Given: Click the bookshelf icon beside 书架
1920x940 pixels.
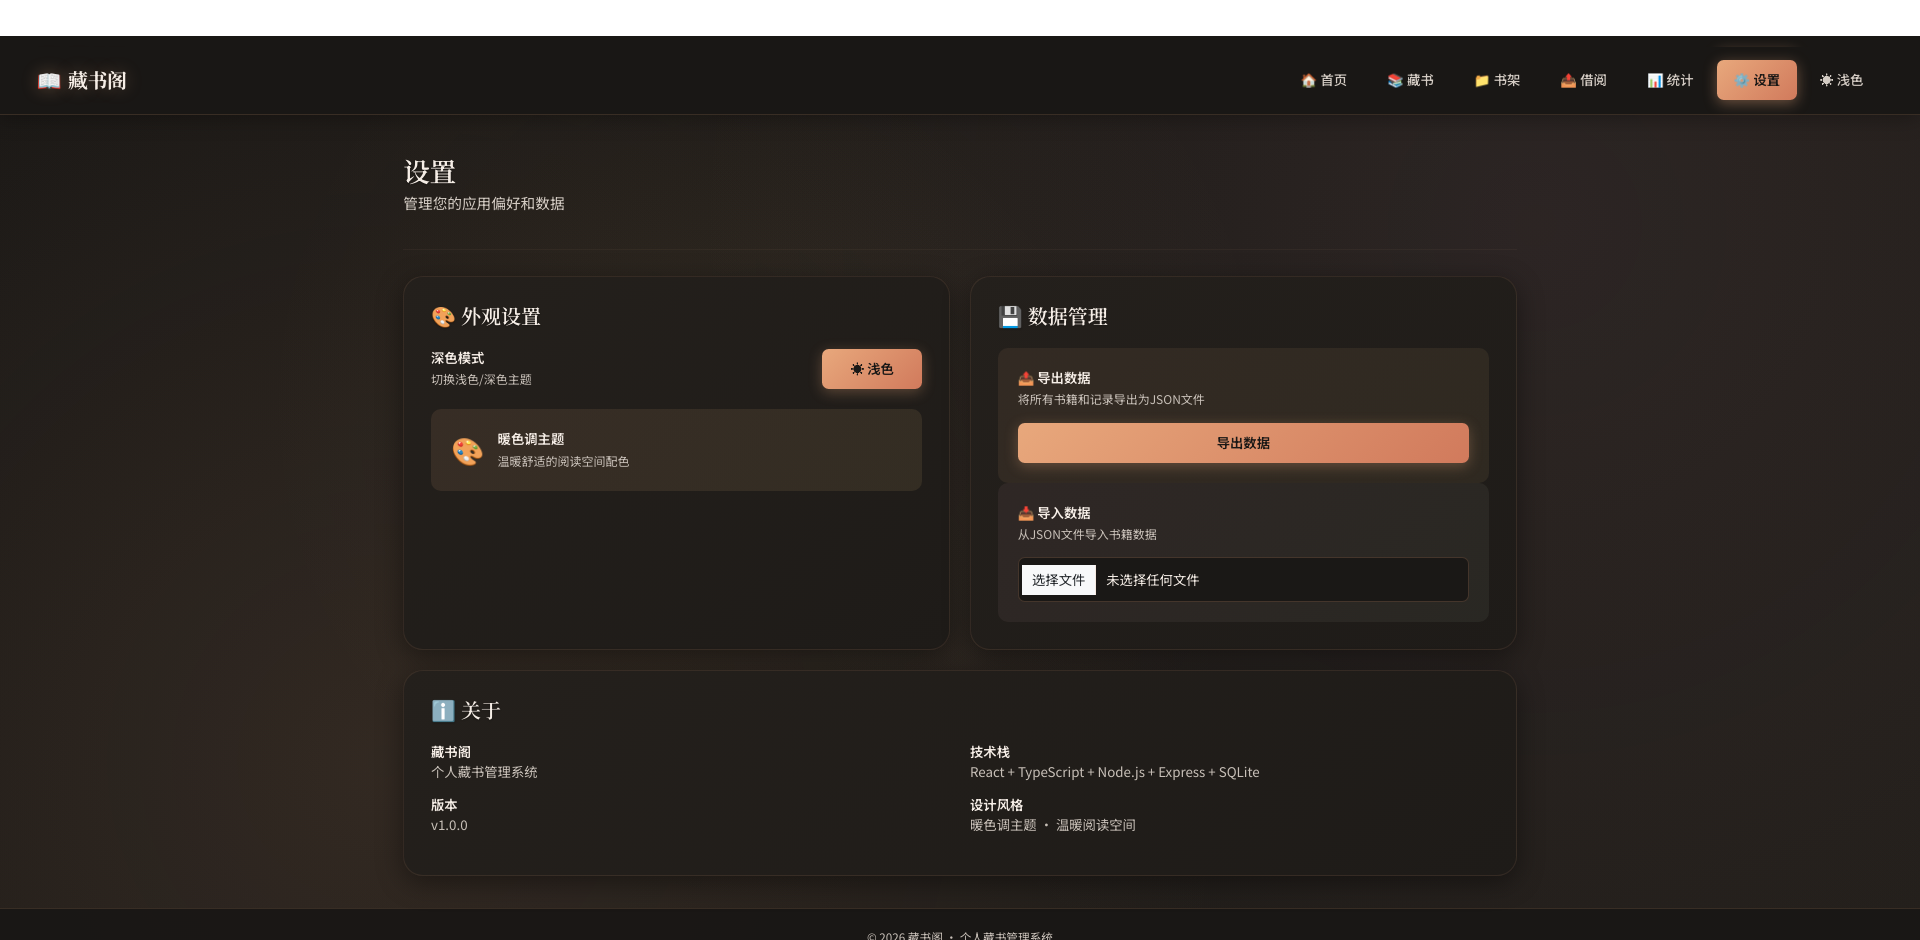Looking at the screenshot, I should tap(1481, 80).
